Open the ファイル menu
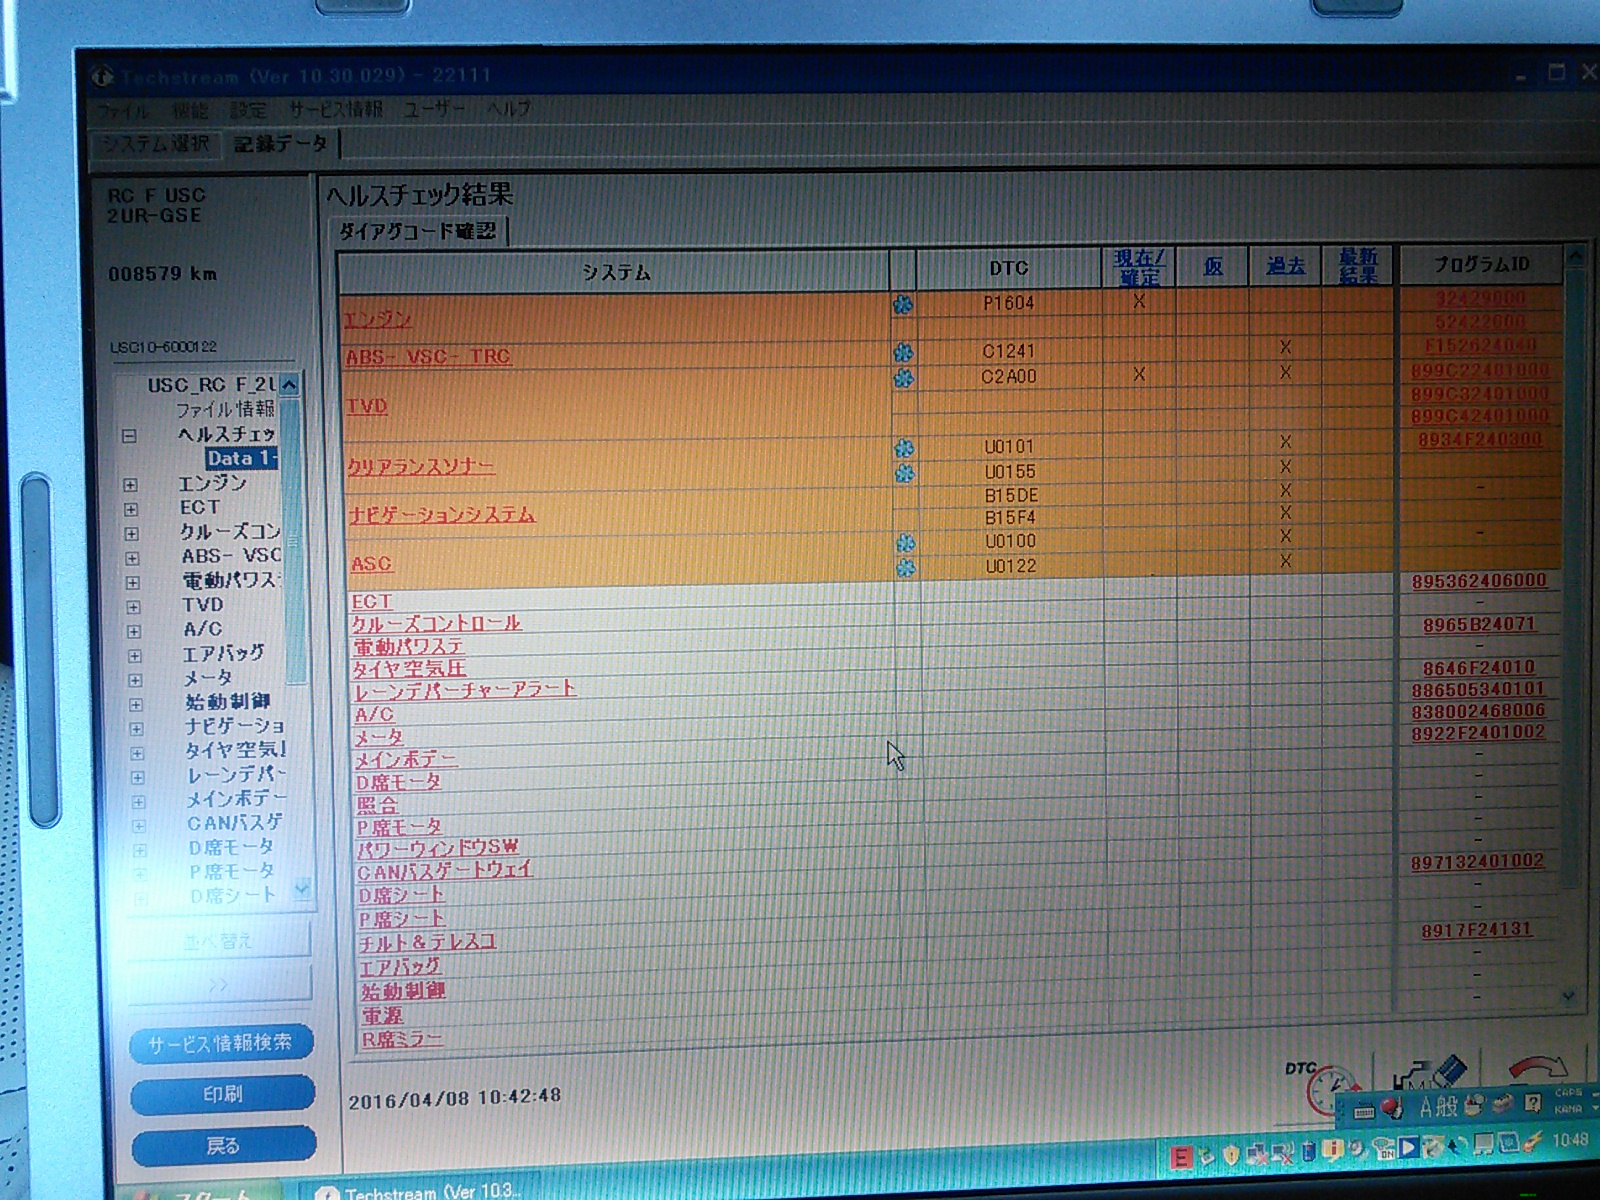This screenshot has height=1200, width=1600. (x=123, y=111)
